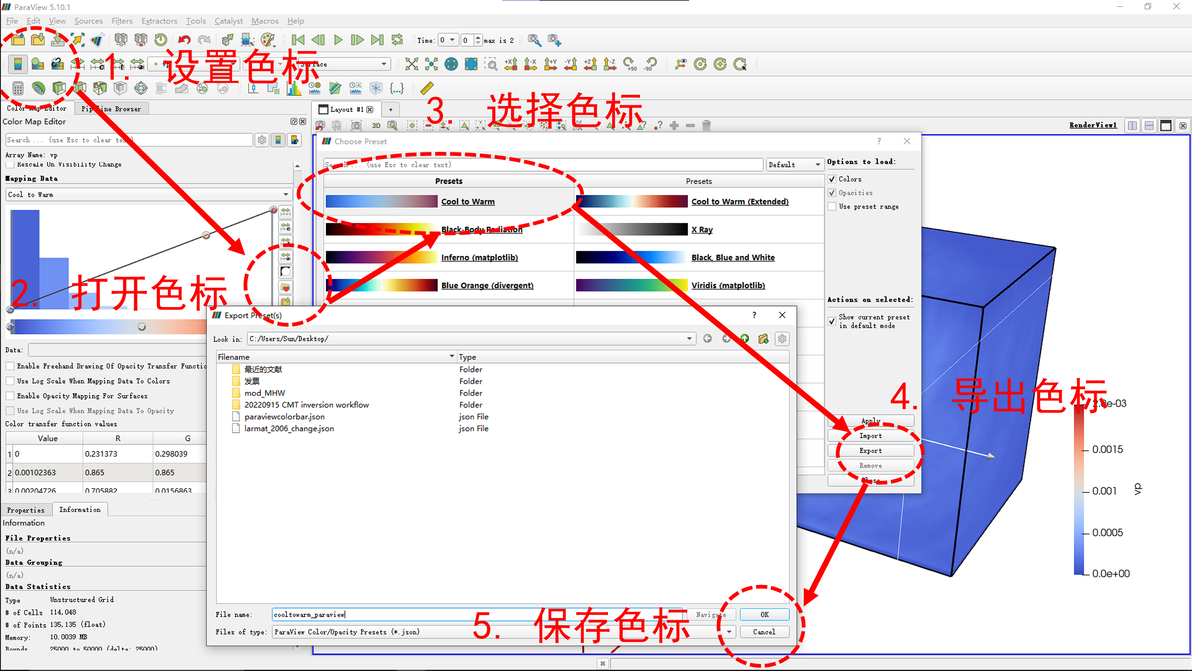1192x671 pixels.
Task: Check Use Log Scale When Mapping Data To Colors
Action: click(x=10, y=381)
